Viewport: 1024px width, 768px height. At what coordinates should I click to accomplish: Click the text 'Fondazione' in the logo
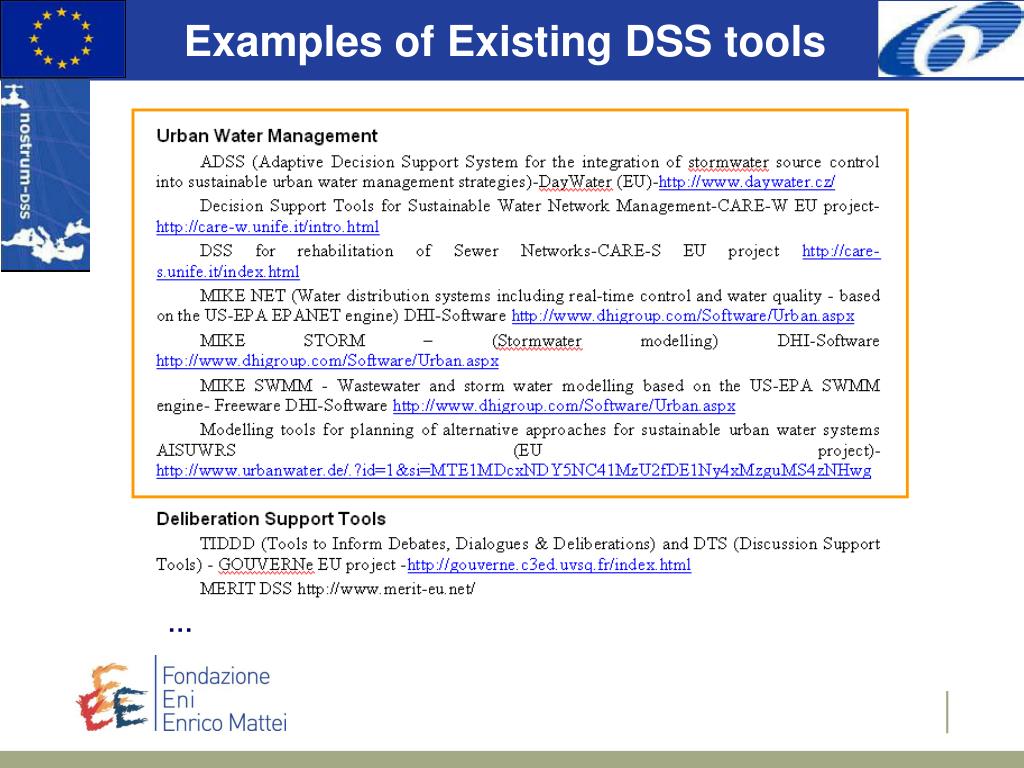click(216, 676)
